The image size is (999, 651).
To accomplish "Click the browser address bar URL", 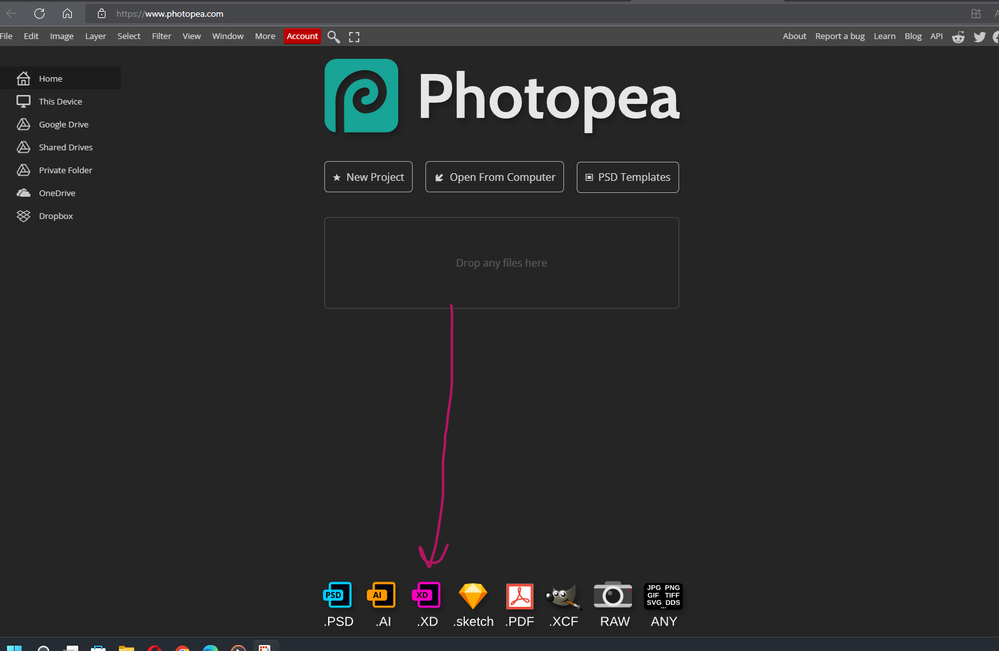I will point(170,13).
